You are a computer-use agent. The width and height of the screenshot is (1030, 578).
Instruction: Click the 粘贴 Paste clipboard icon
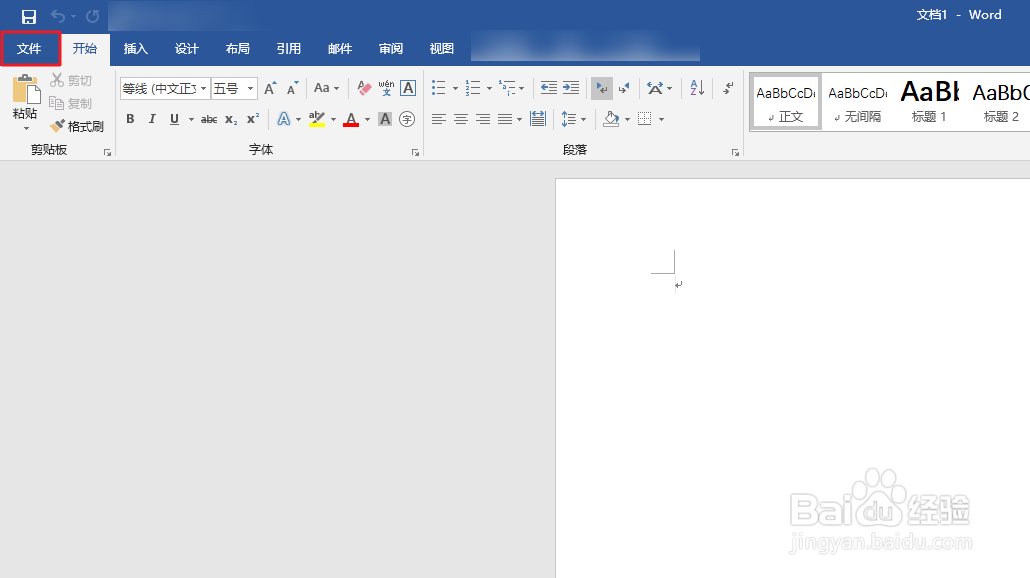pyautogui.click(x=25, y=89)
